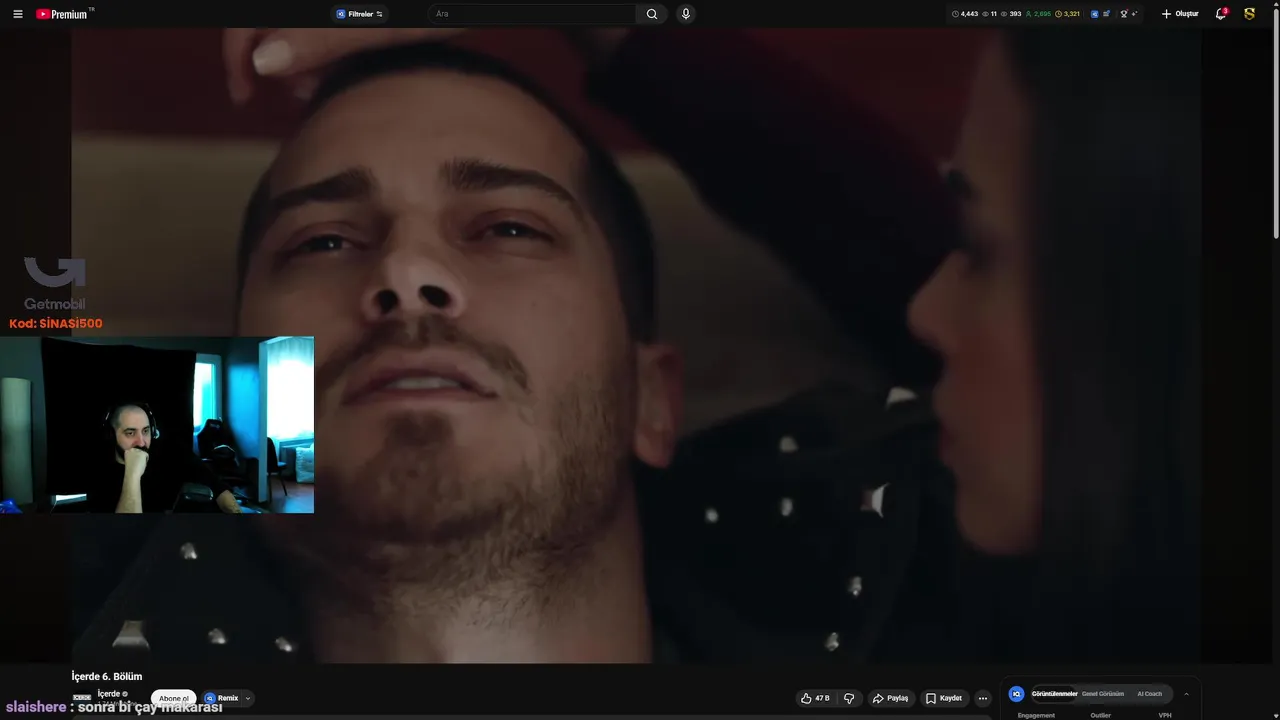The image size is (1280, 720).
Task: Open the three-dot more actions menu
Action: click(983, 698)
